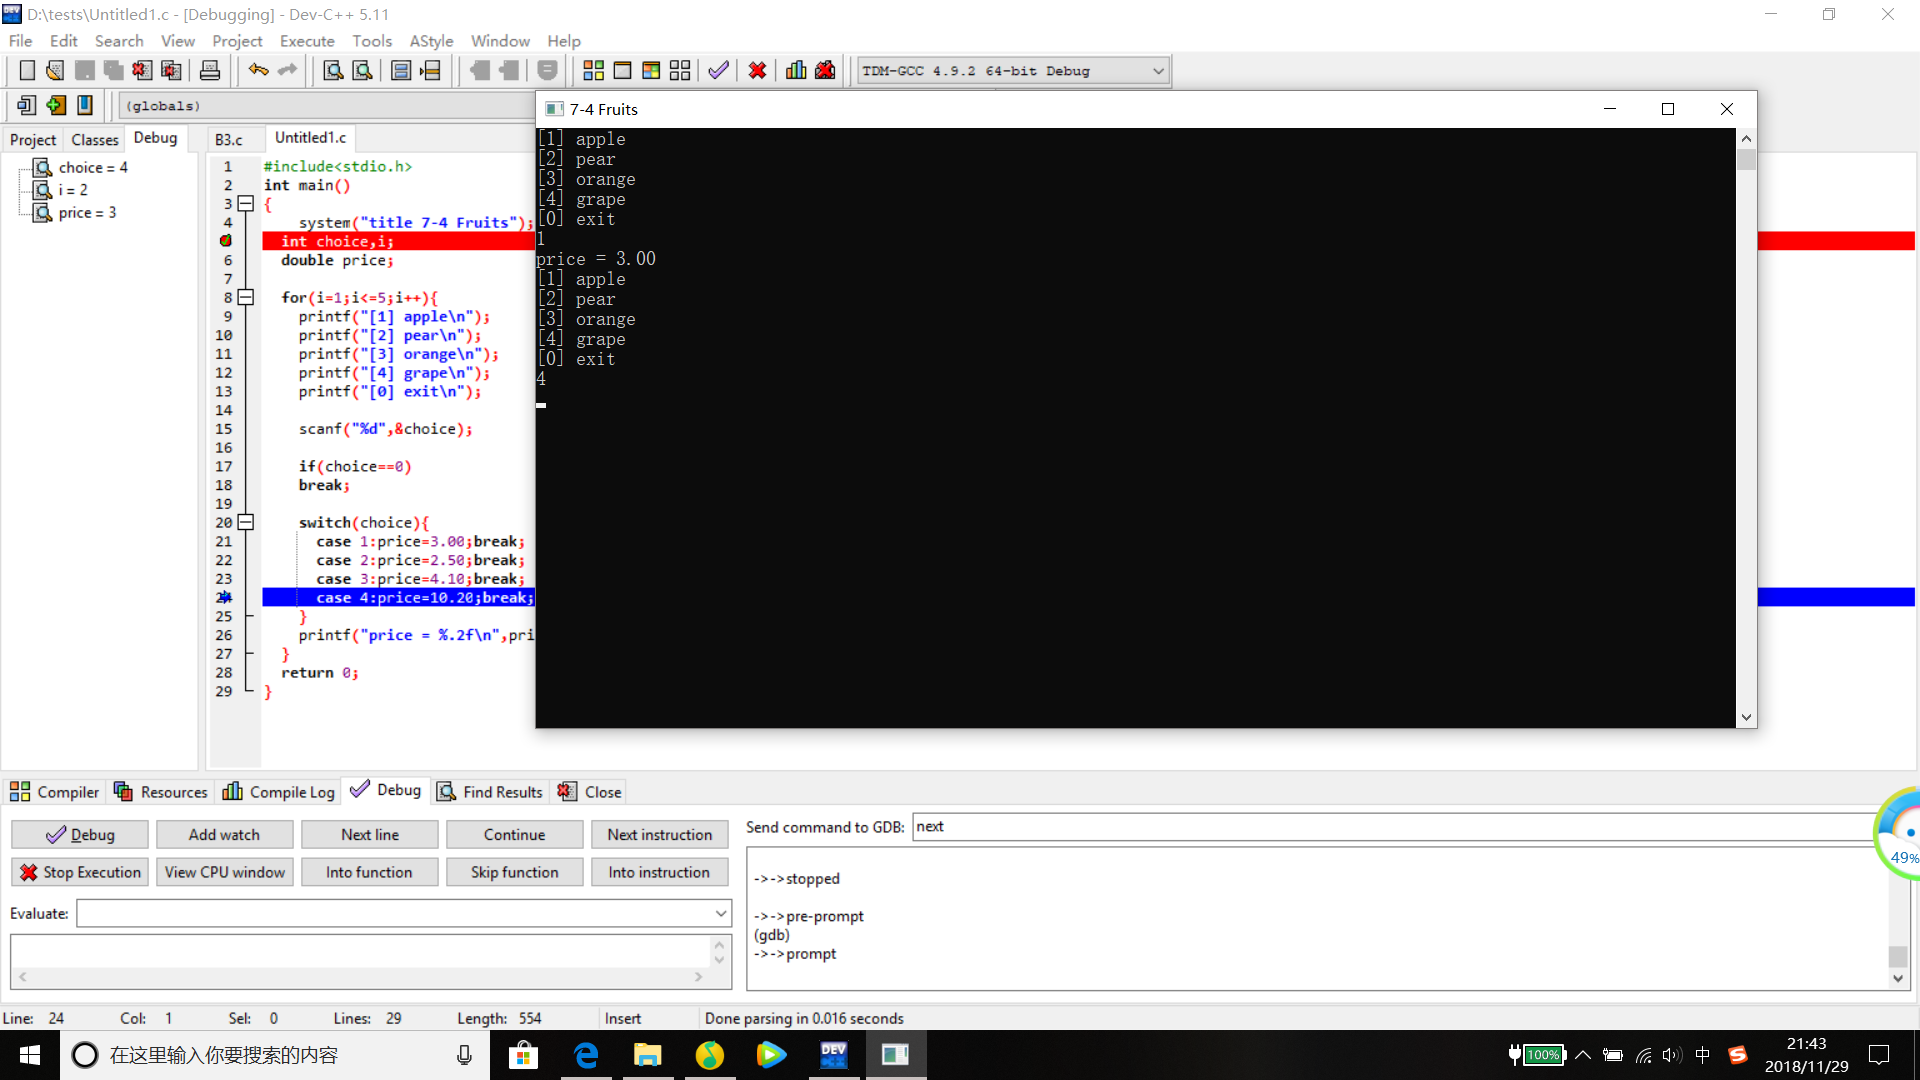Open the Execute menu
1920x1080 pixels.
(307, 41)
